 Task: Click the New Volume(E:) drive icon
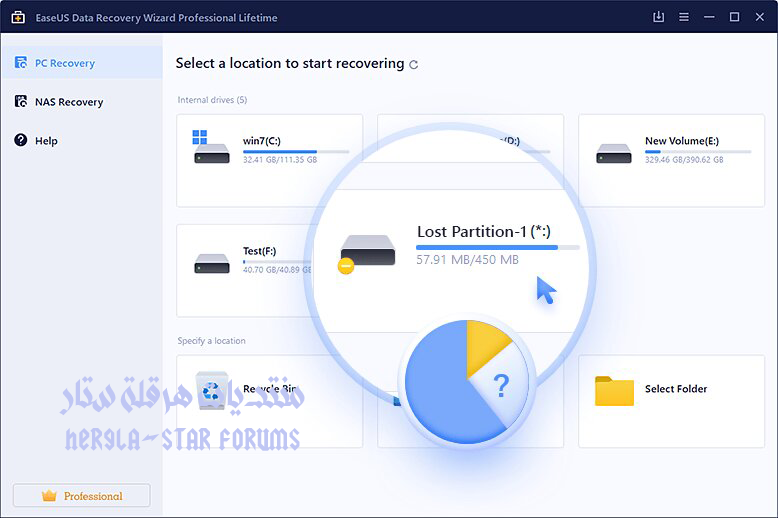tap(614, 153)
